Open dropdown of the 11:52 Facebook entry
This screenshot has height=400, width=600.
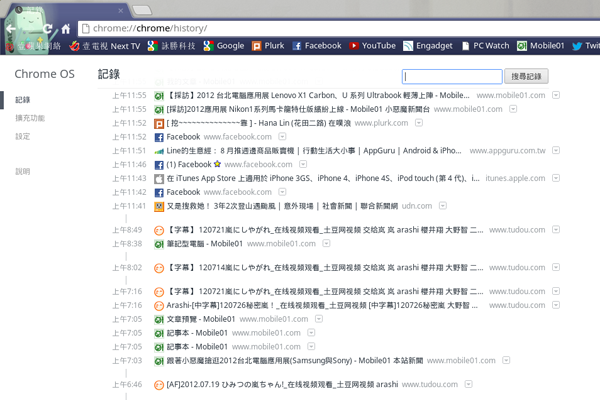[282, 136]
